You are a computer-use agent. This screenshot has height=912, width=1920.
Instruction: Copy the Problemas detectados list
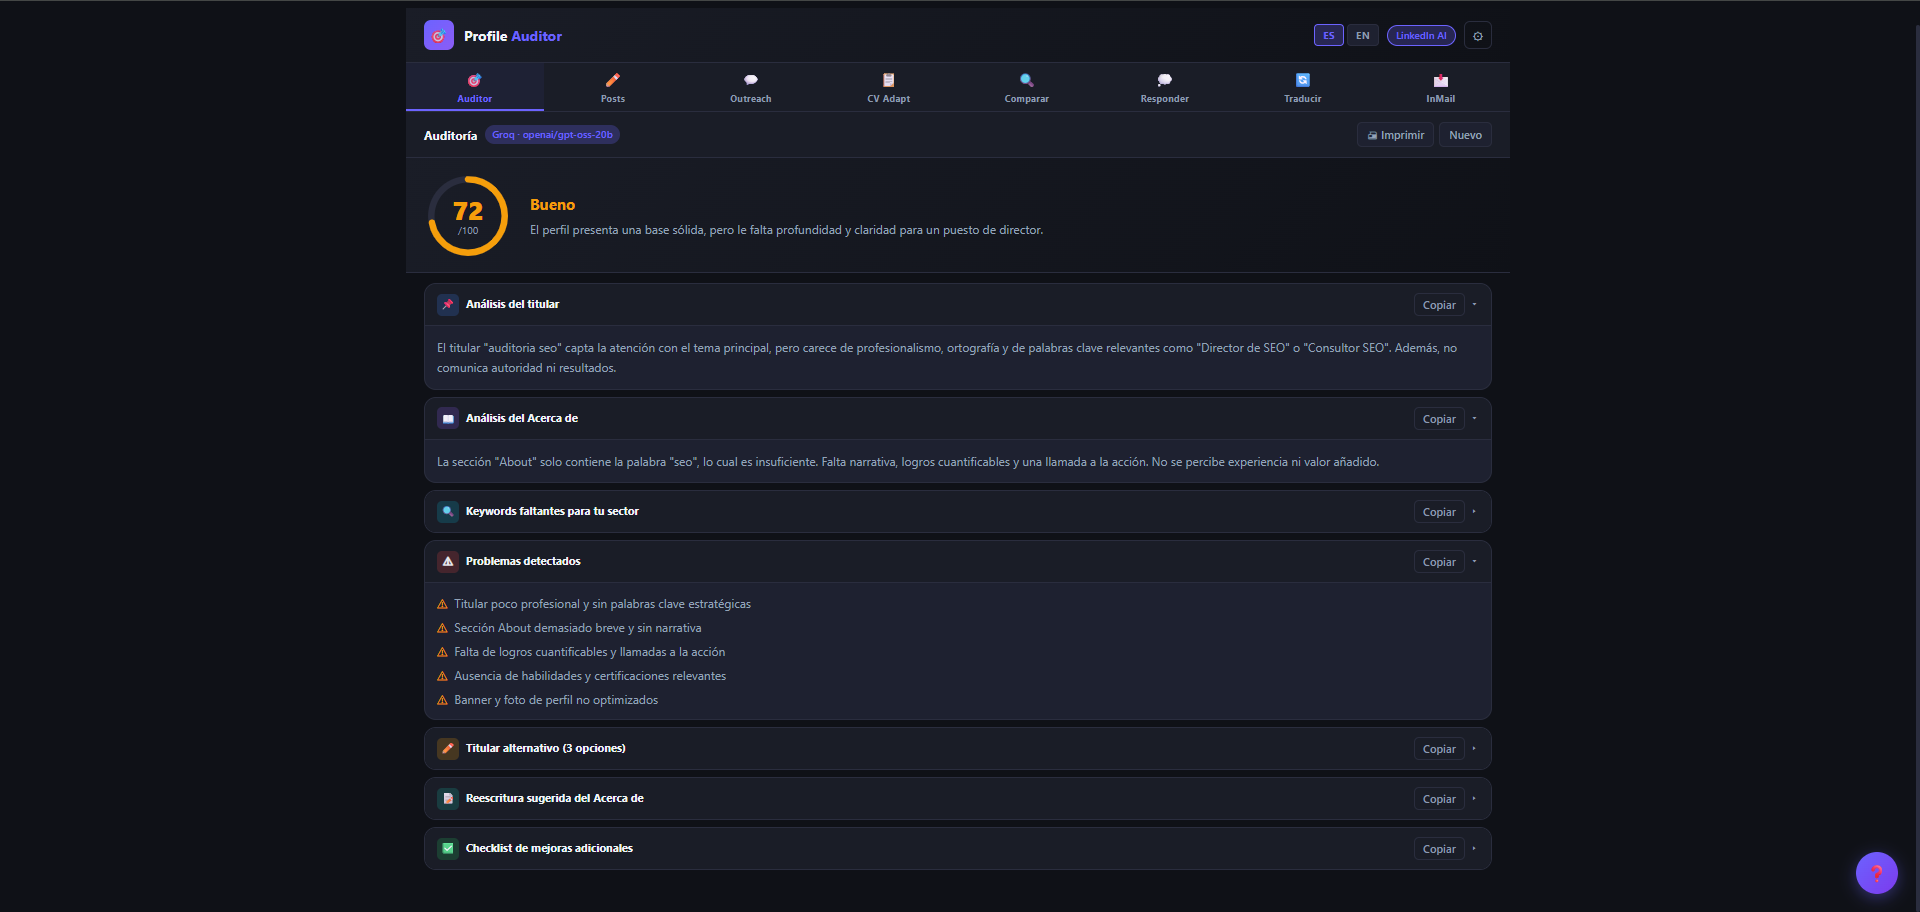(x=1439, y=562)
